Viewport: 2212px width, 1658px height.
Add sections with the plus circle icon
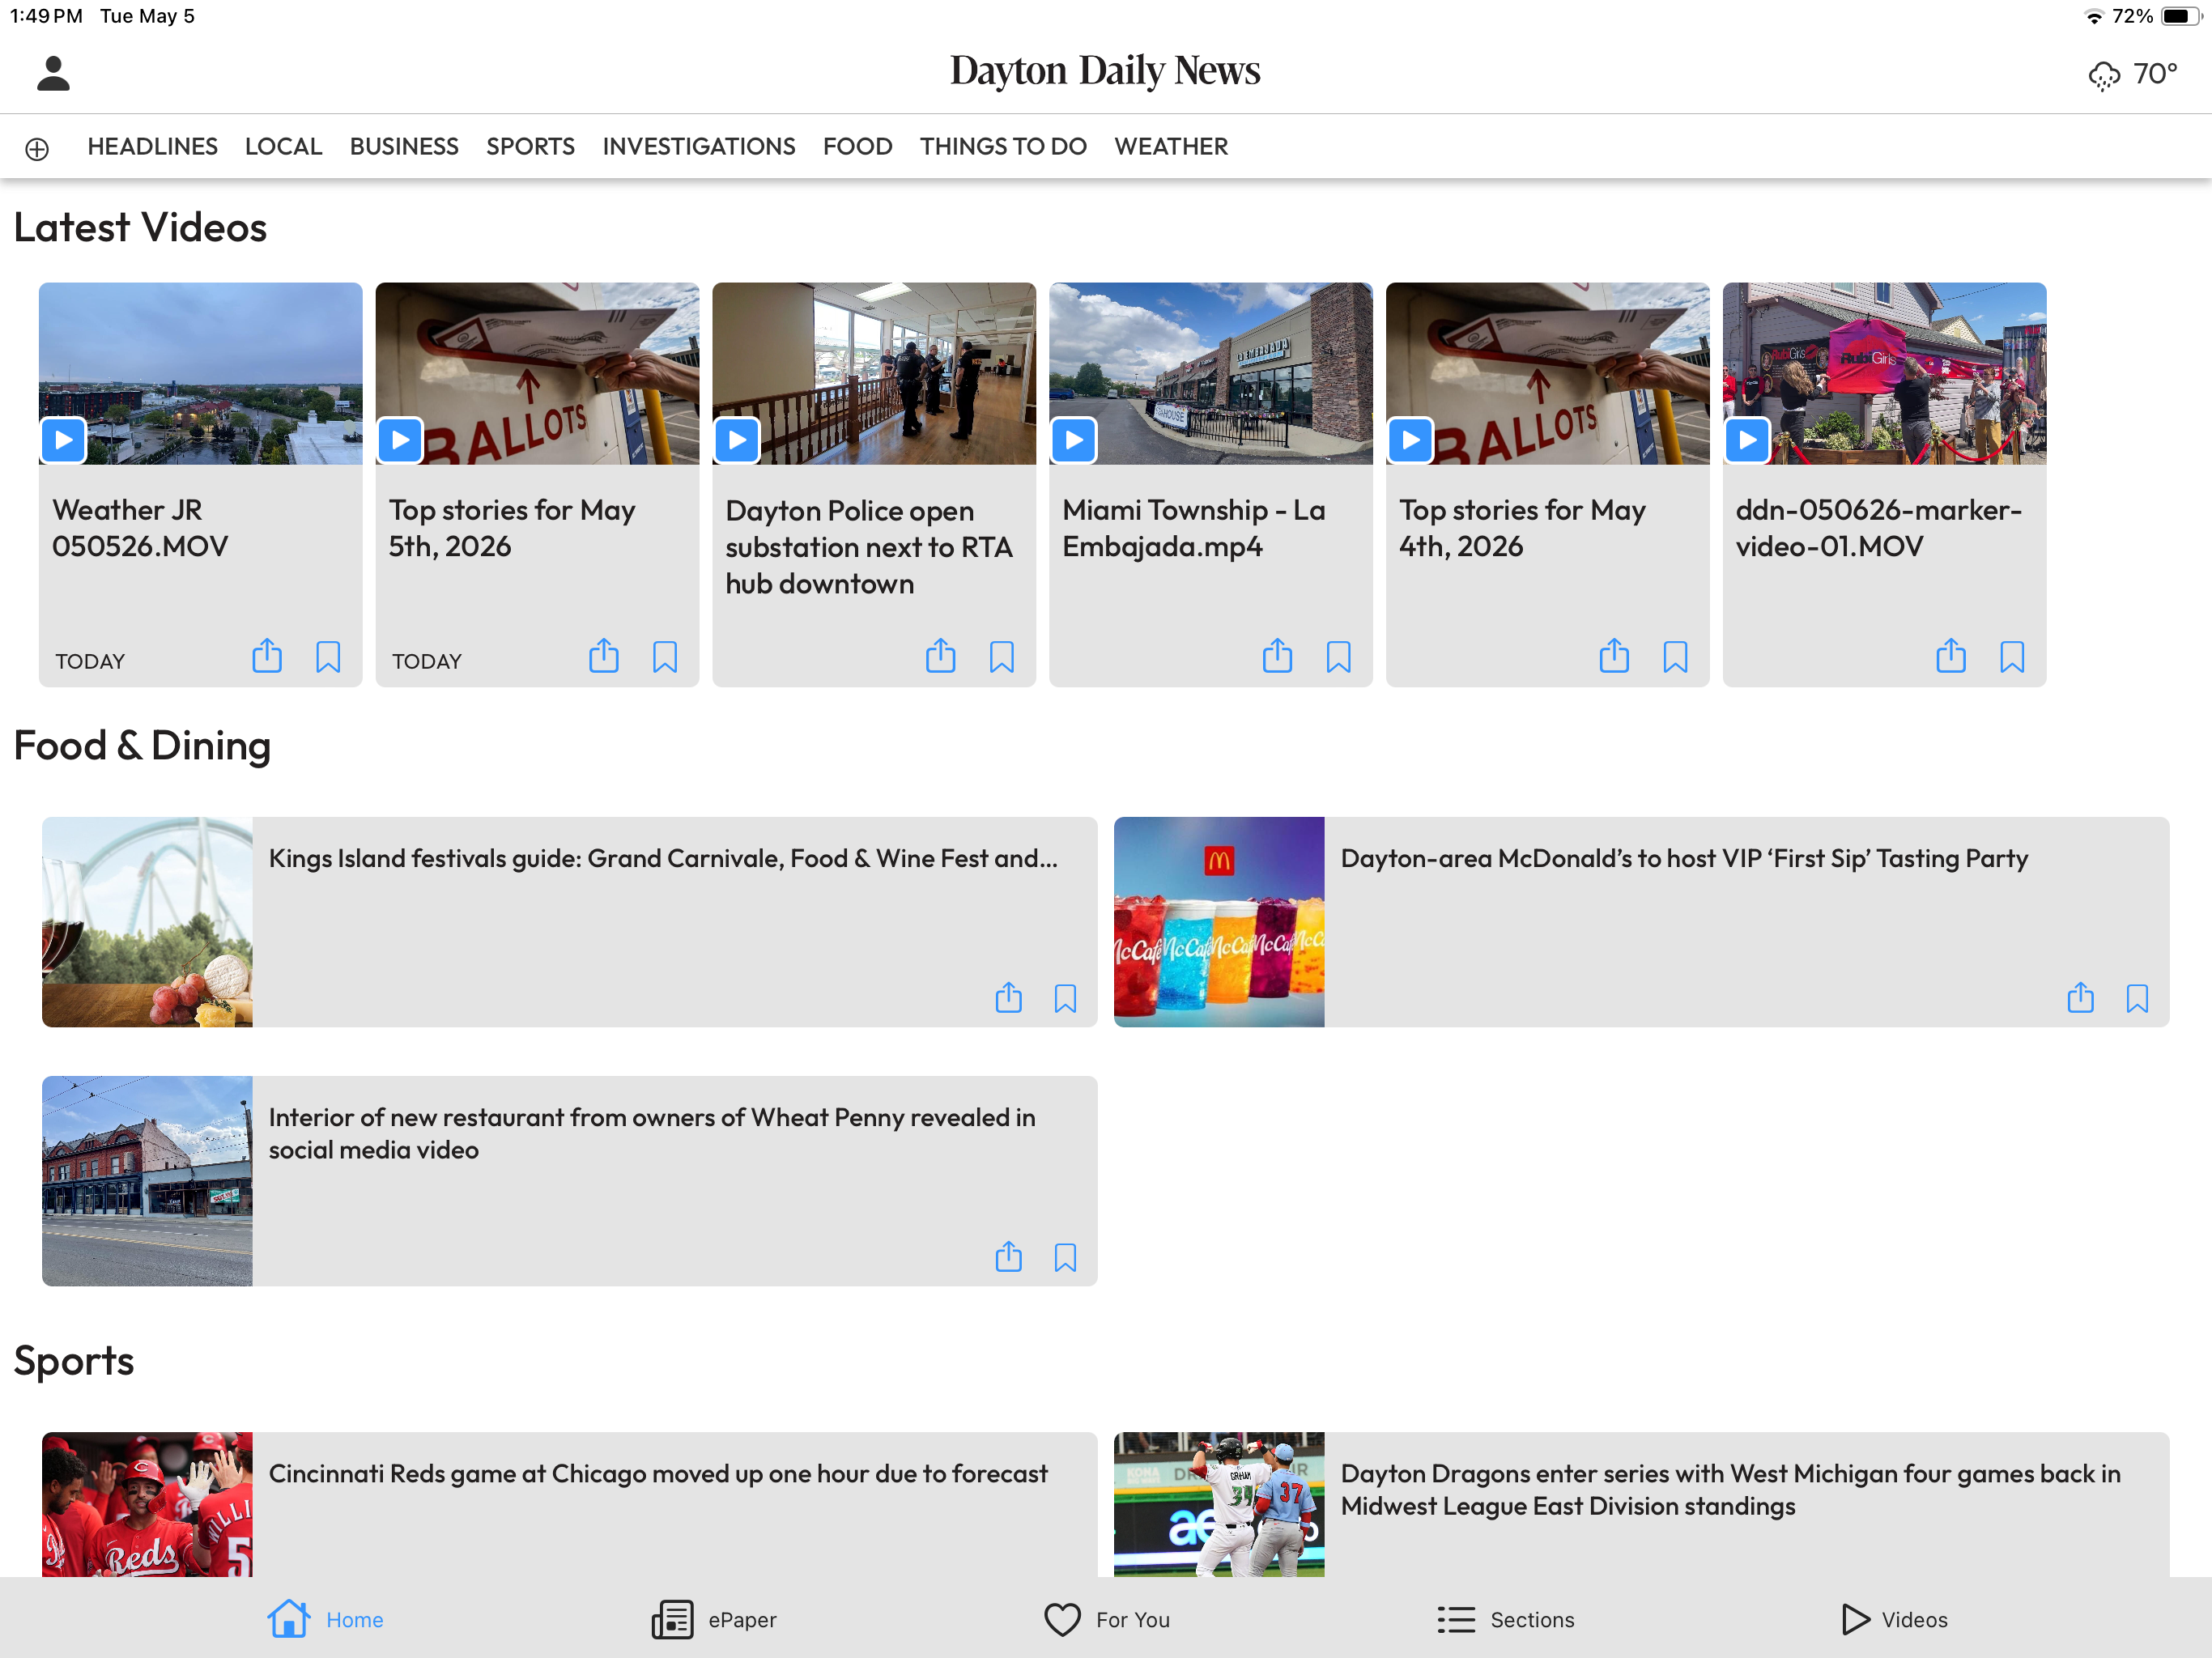37,148
